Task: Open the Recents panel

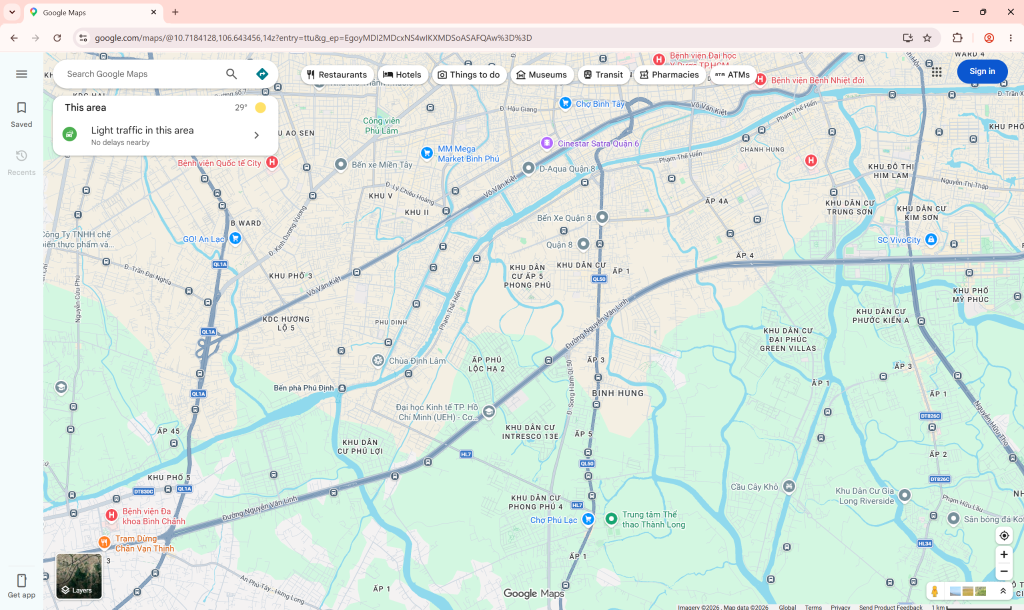Action: 22,163
